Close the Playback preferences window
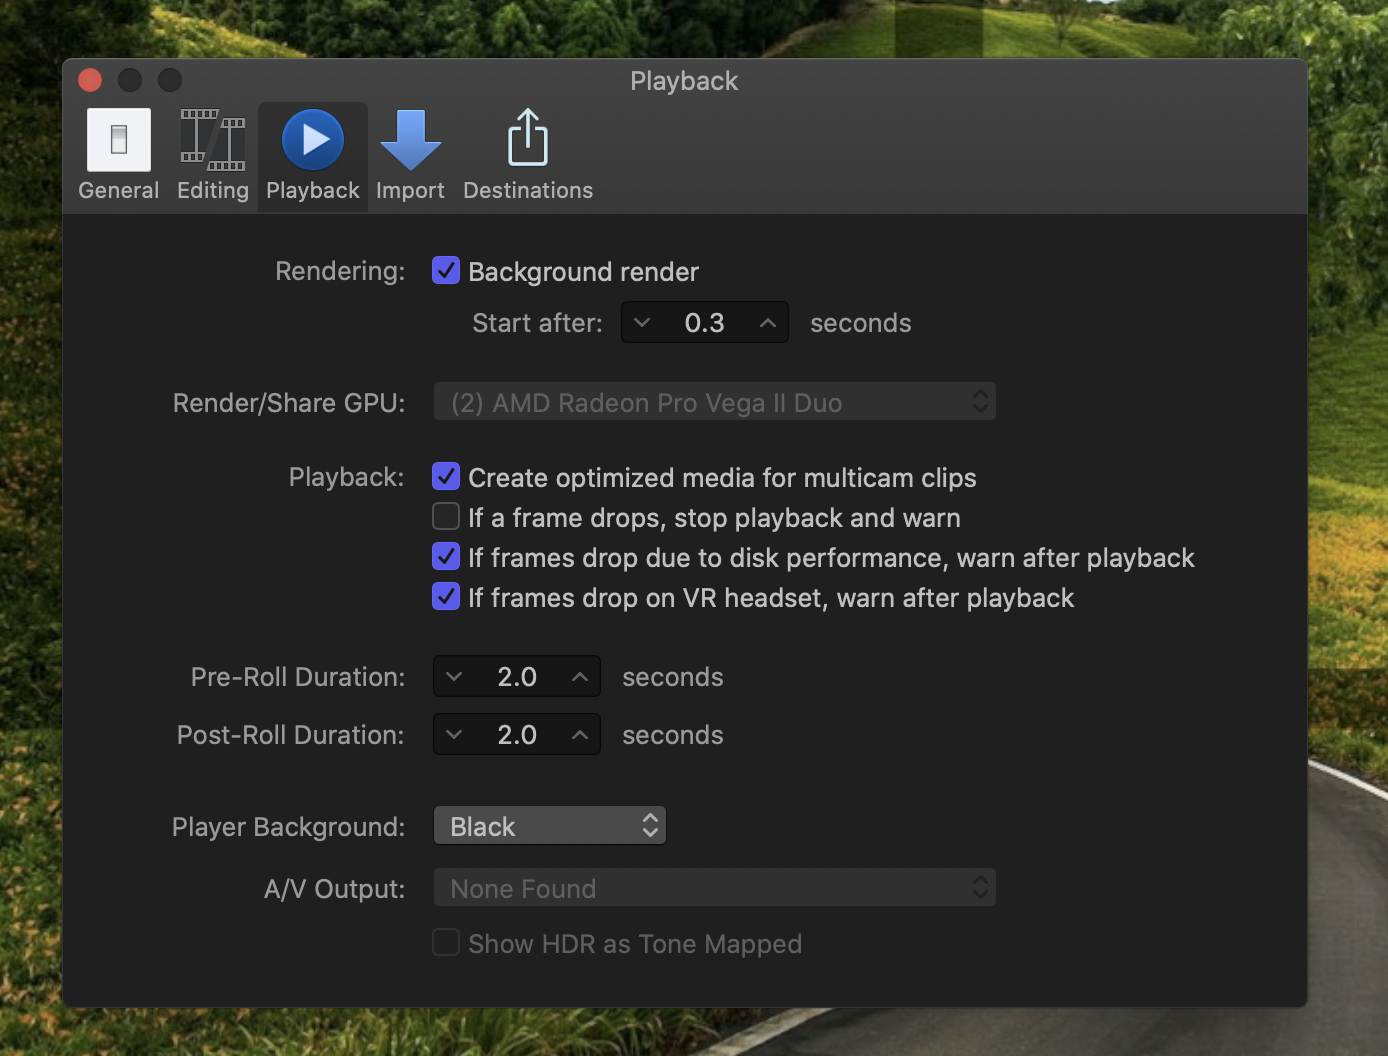The image size is (1388, 1056). click(x=90, y=80)
